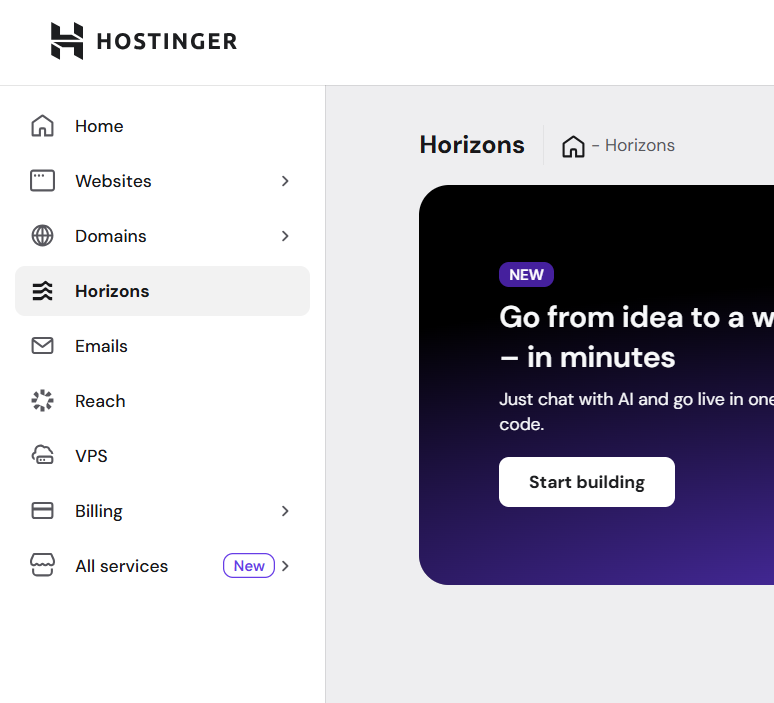Select the Horizons sidebar item
The width and height of the screenshot is (774, 703).
click(162, 291)
